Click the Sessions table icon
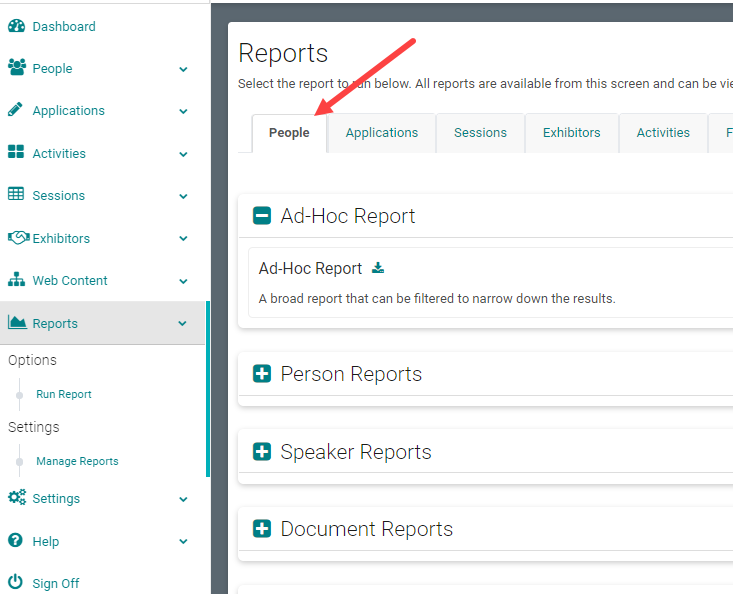This screenshot has width=733, height=594. [16, 195]
